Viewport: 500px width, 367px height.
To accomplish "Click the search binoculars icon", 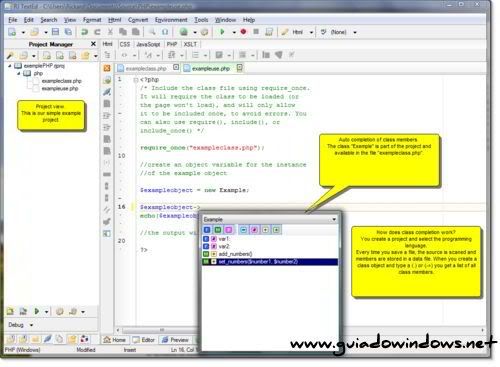I will (152, 32).
